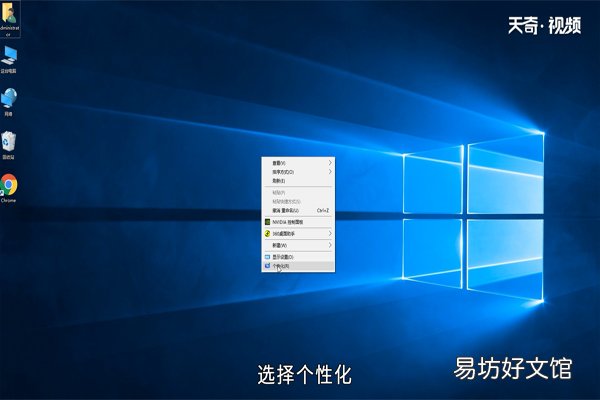Choose 个性化(R) in context menu
This screenshot has height=400, width=600.
(x=298, y=266)
